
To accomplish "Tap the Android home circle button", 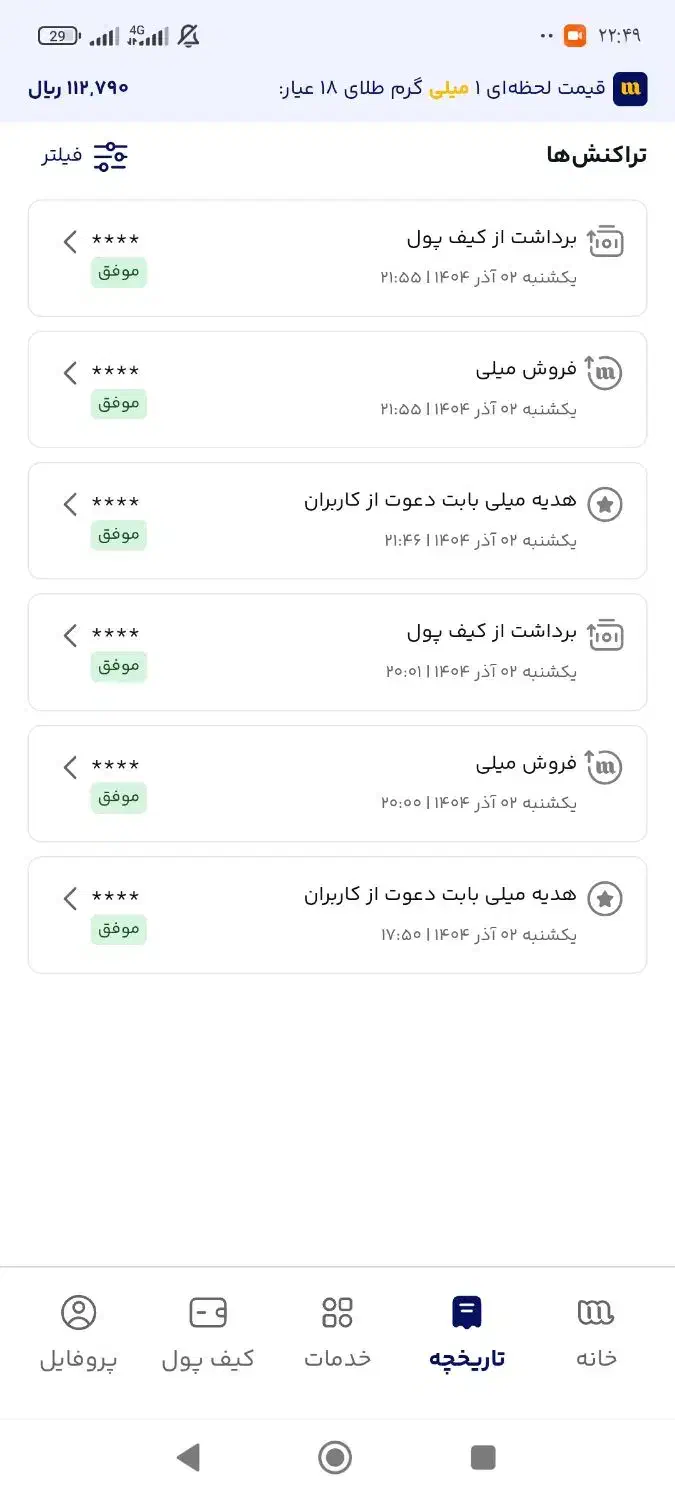I will pos(336,1457).
